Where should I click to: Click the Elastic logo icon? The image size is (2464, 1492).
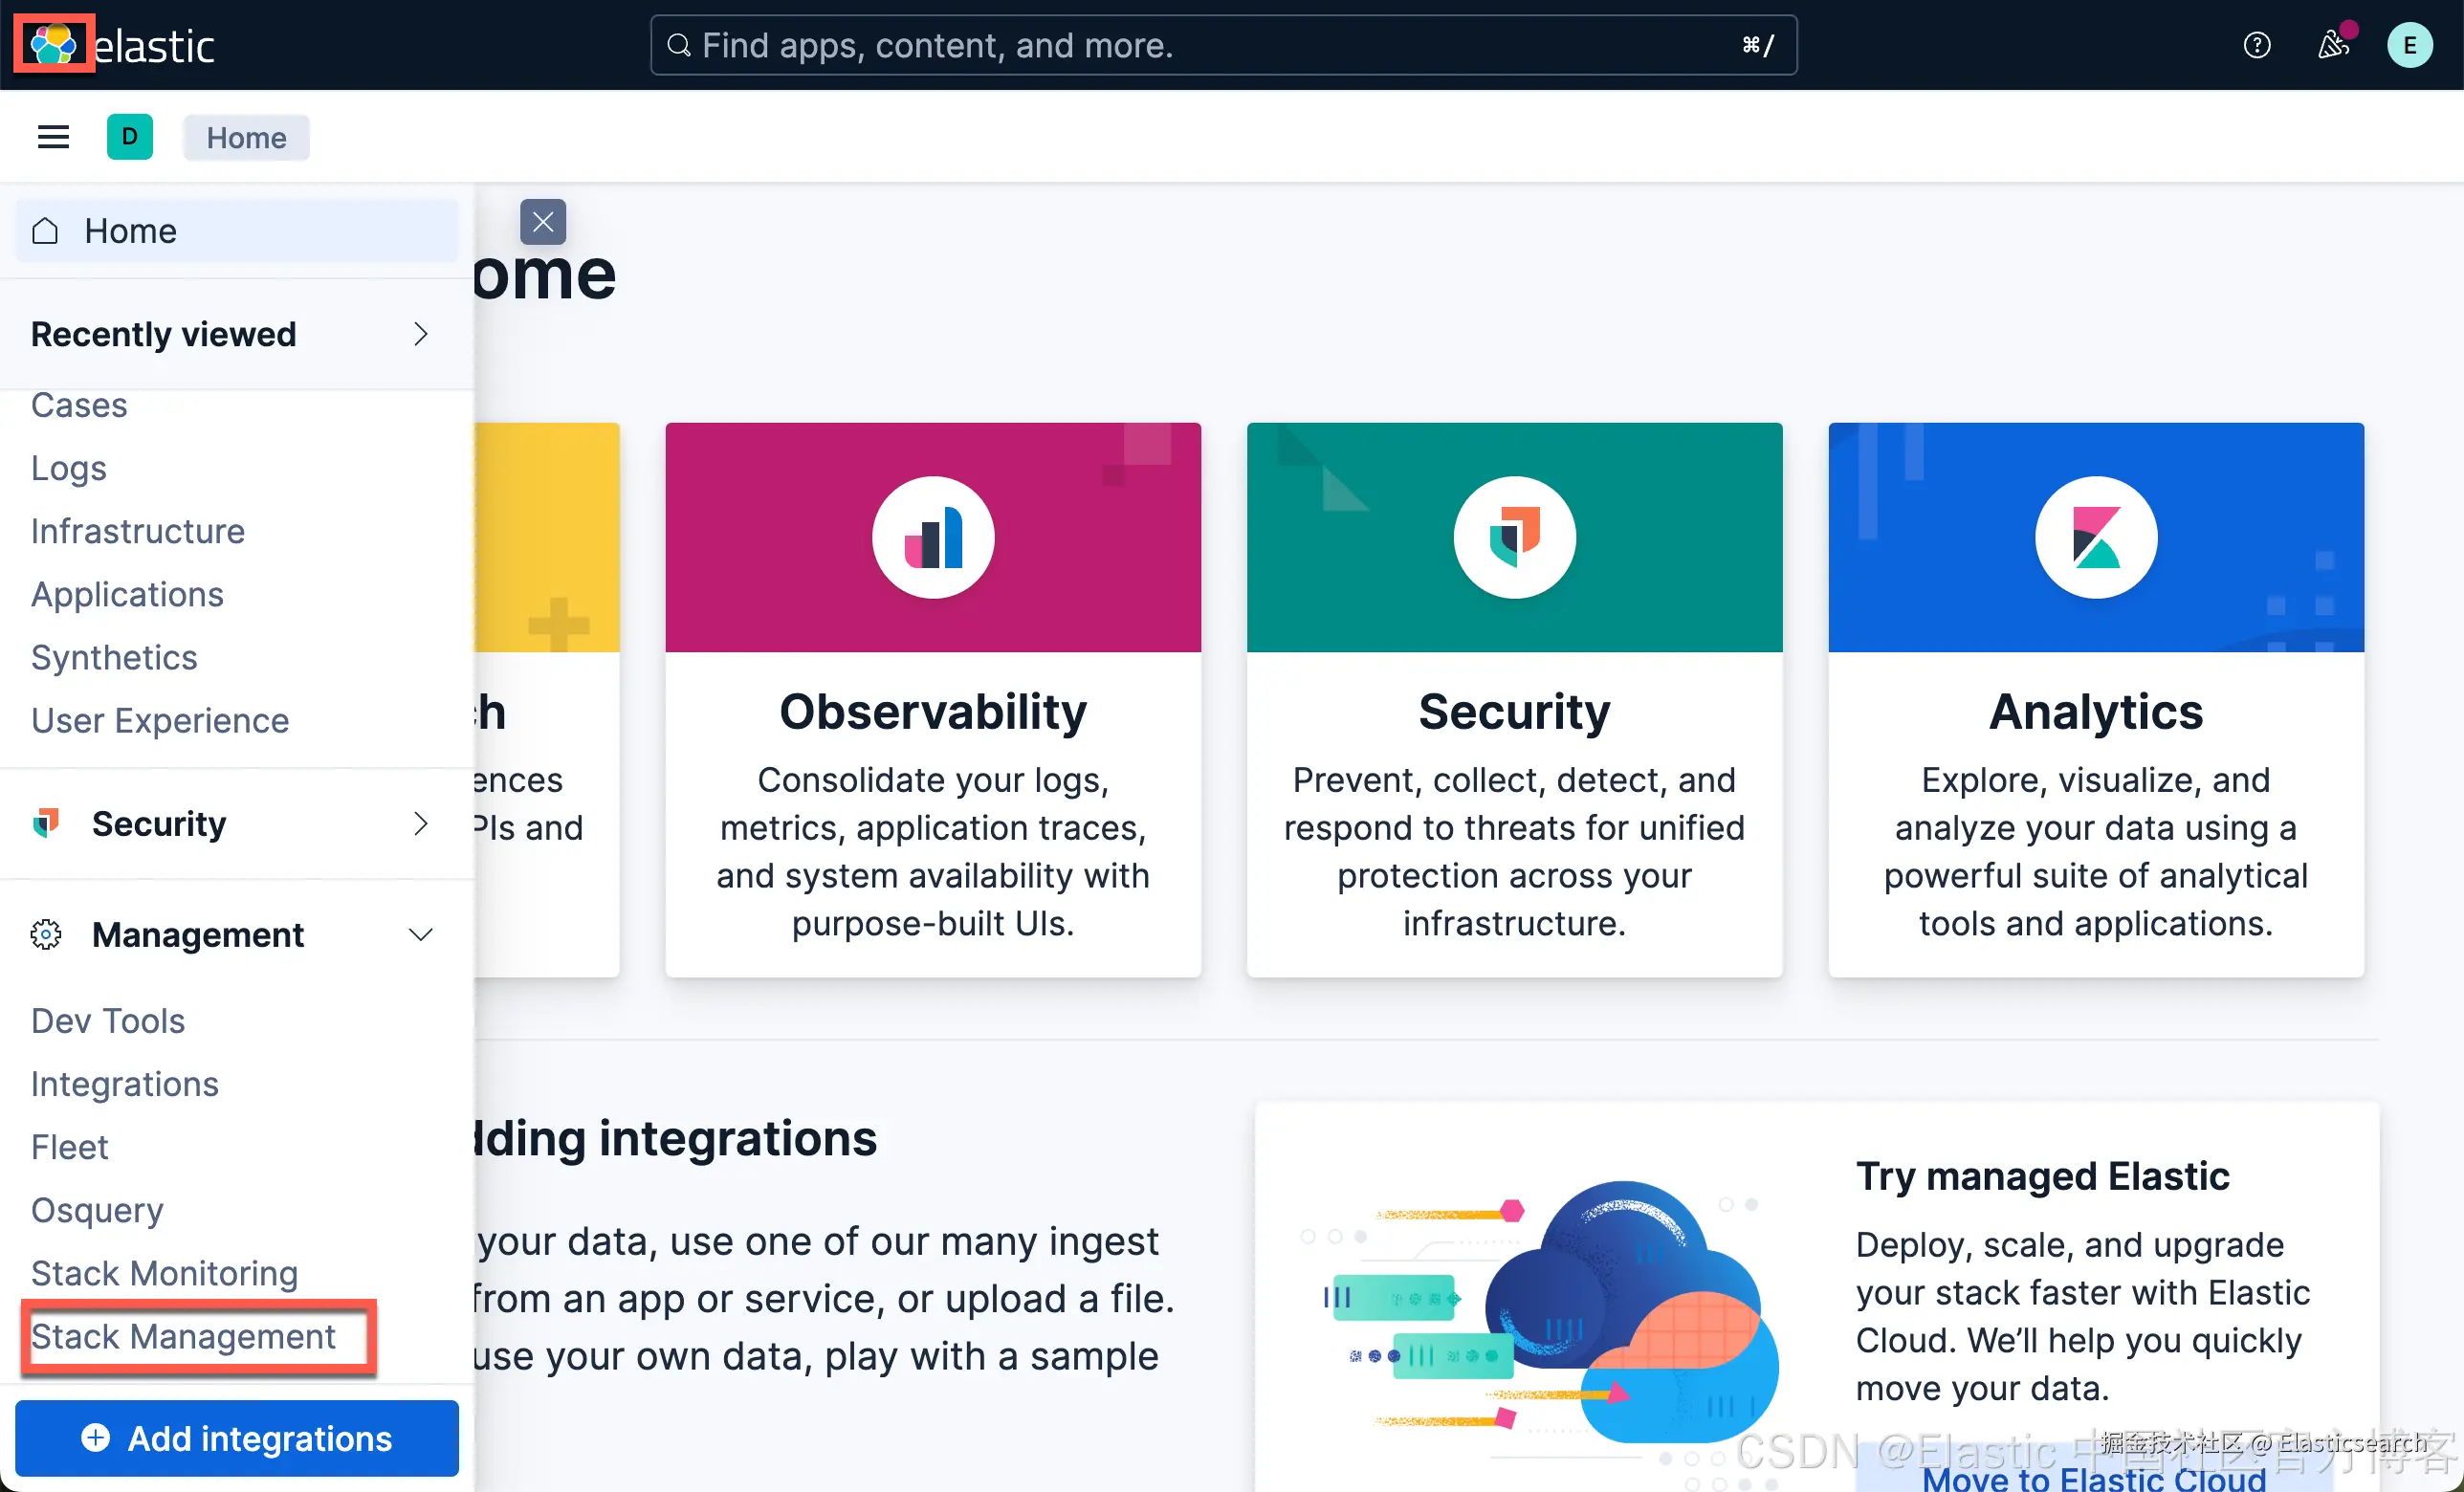tap(53, 44)
